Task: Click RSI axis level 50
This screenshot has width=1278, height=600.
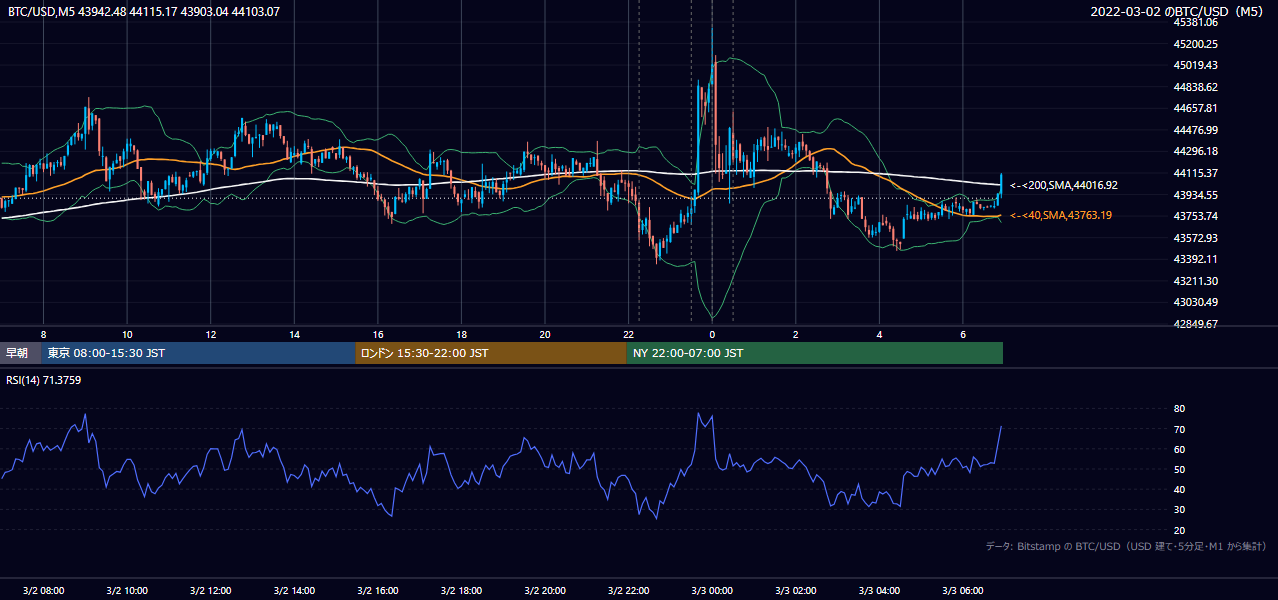Action: pyautogui.click(x=1179, y=469)
